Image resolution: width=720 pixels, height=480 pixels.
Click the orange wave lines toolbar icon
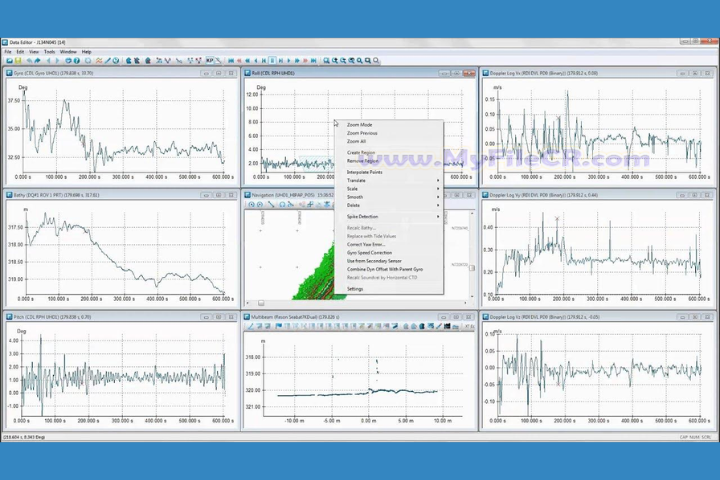[99, 61]
